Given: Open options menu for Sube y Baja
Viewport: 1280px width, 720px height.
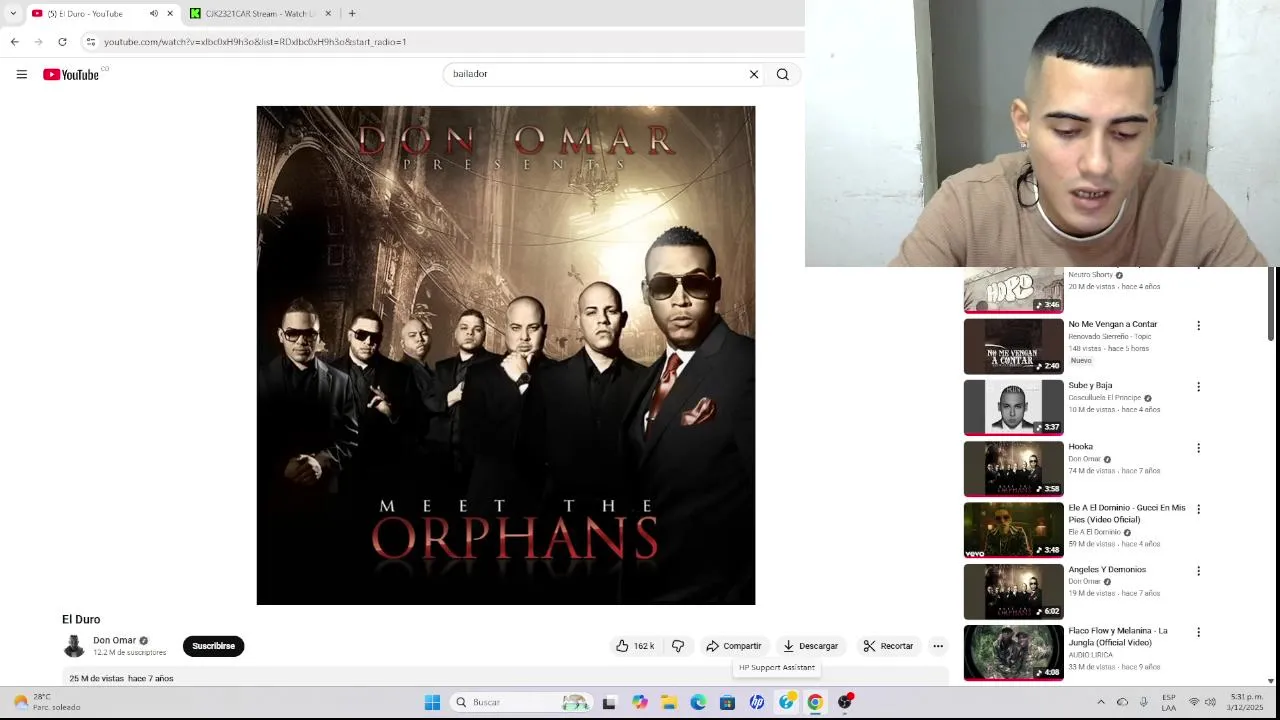Looking at the screenshot, I should 1198,387.
